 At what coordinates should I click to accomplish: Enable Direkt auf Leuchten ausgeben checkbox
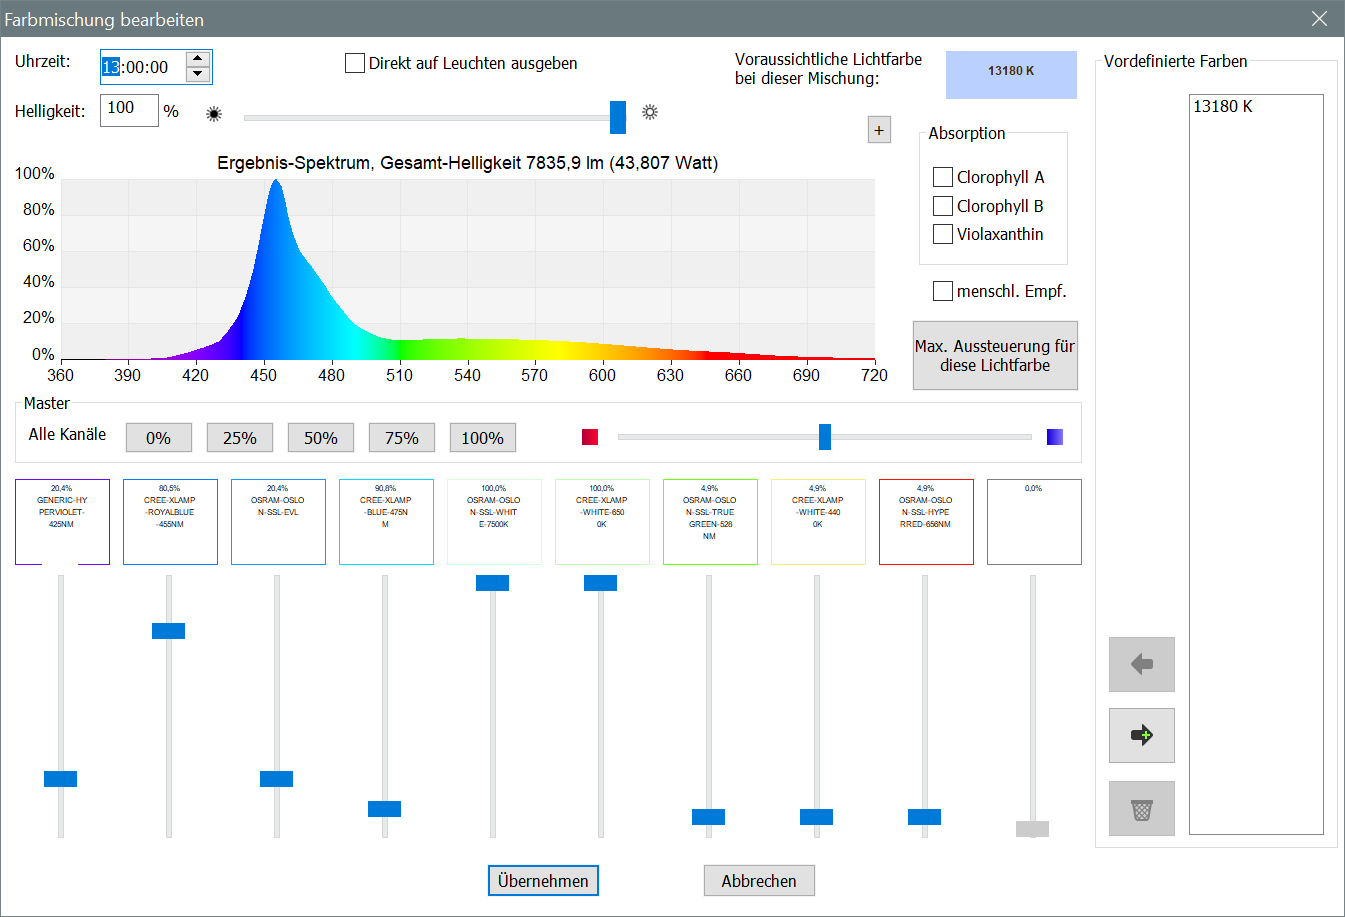tap(355, 63)
